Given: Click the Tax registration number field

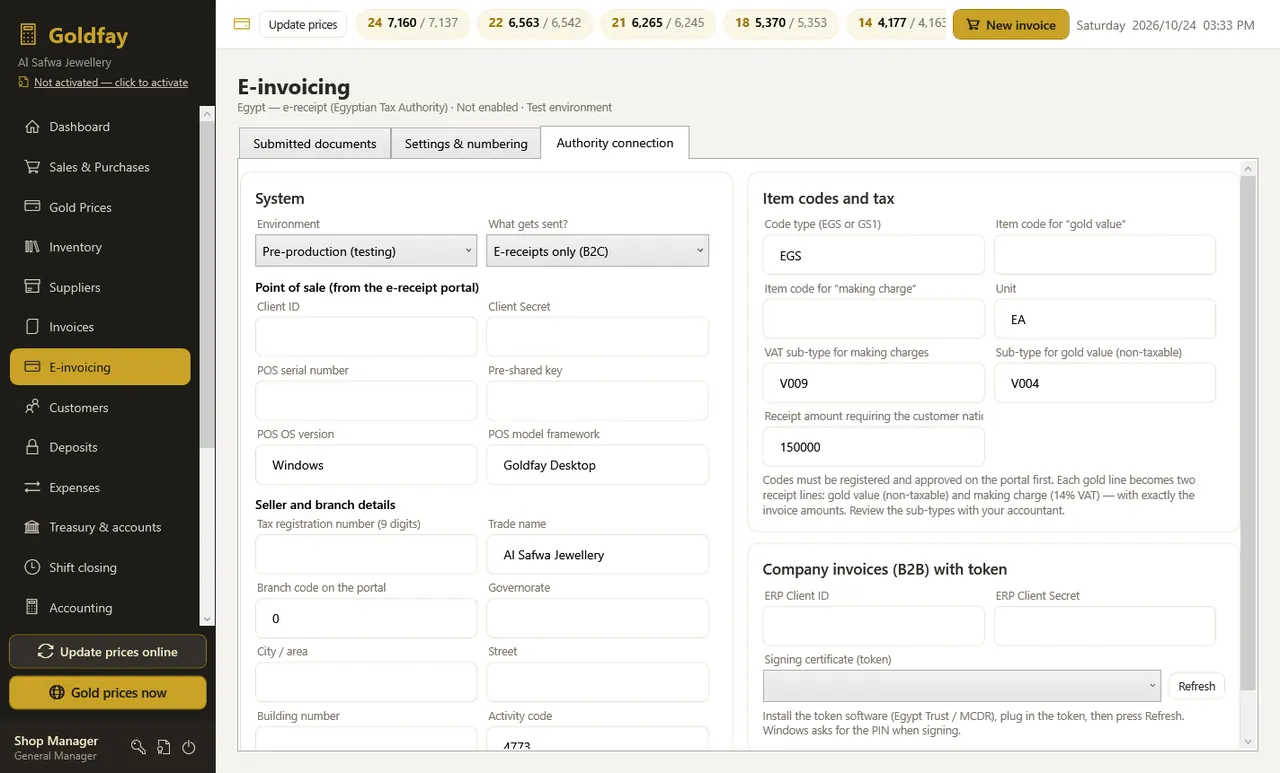Looking at the screenshot, I should tap(366, 554).
